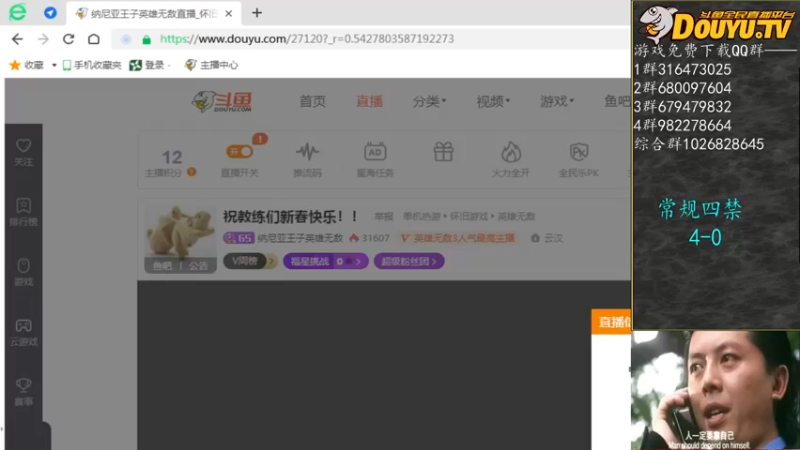Click the Douyu logo on the page
Viewport: 800px width, 450px height.
(x=222, y=102)
